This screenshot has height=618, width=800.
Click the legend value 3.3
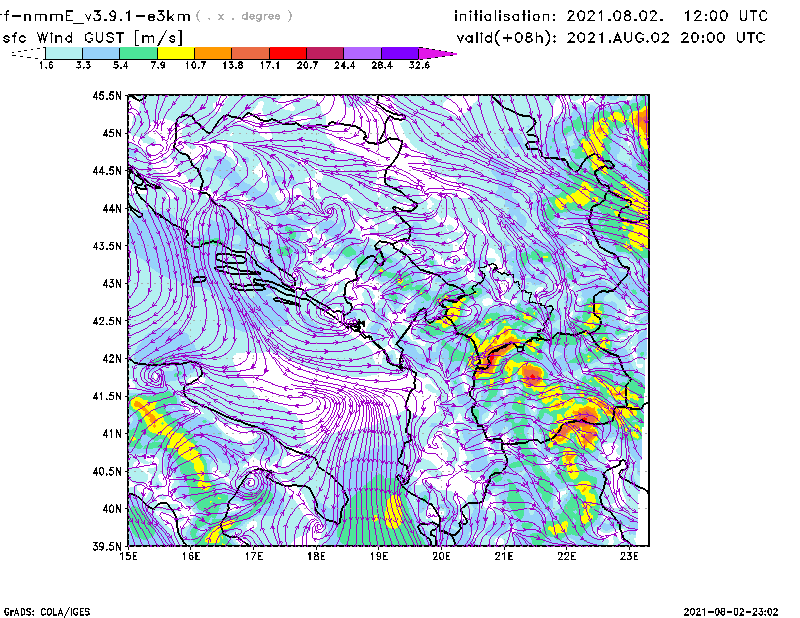pos(84,65)
